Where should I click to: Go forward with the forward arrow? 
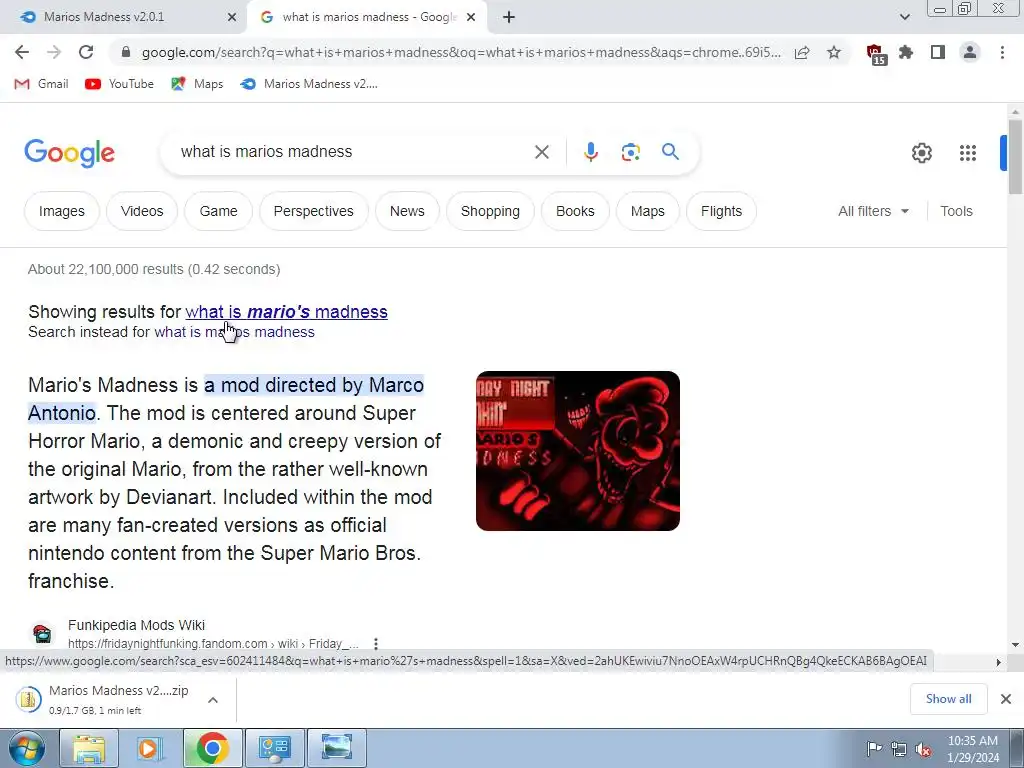[x=54, y=52]
